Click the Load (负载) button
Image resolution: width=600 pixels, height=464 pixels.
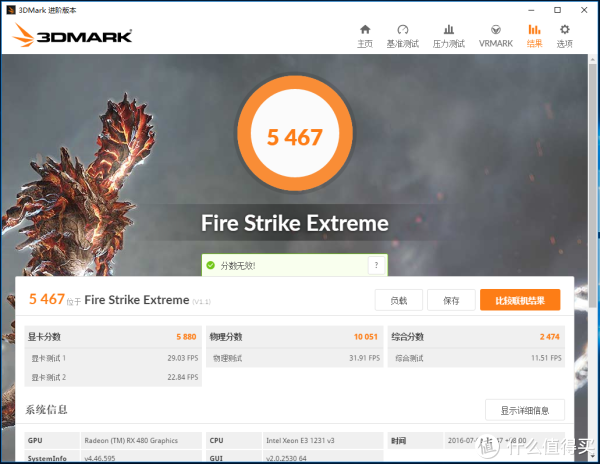coord(399,300)
